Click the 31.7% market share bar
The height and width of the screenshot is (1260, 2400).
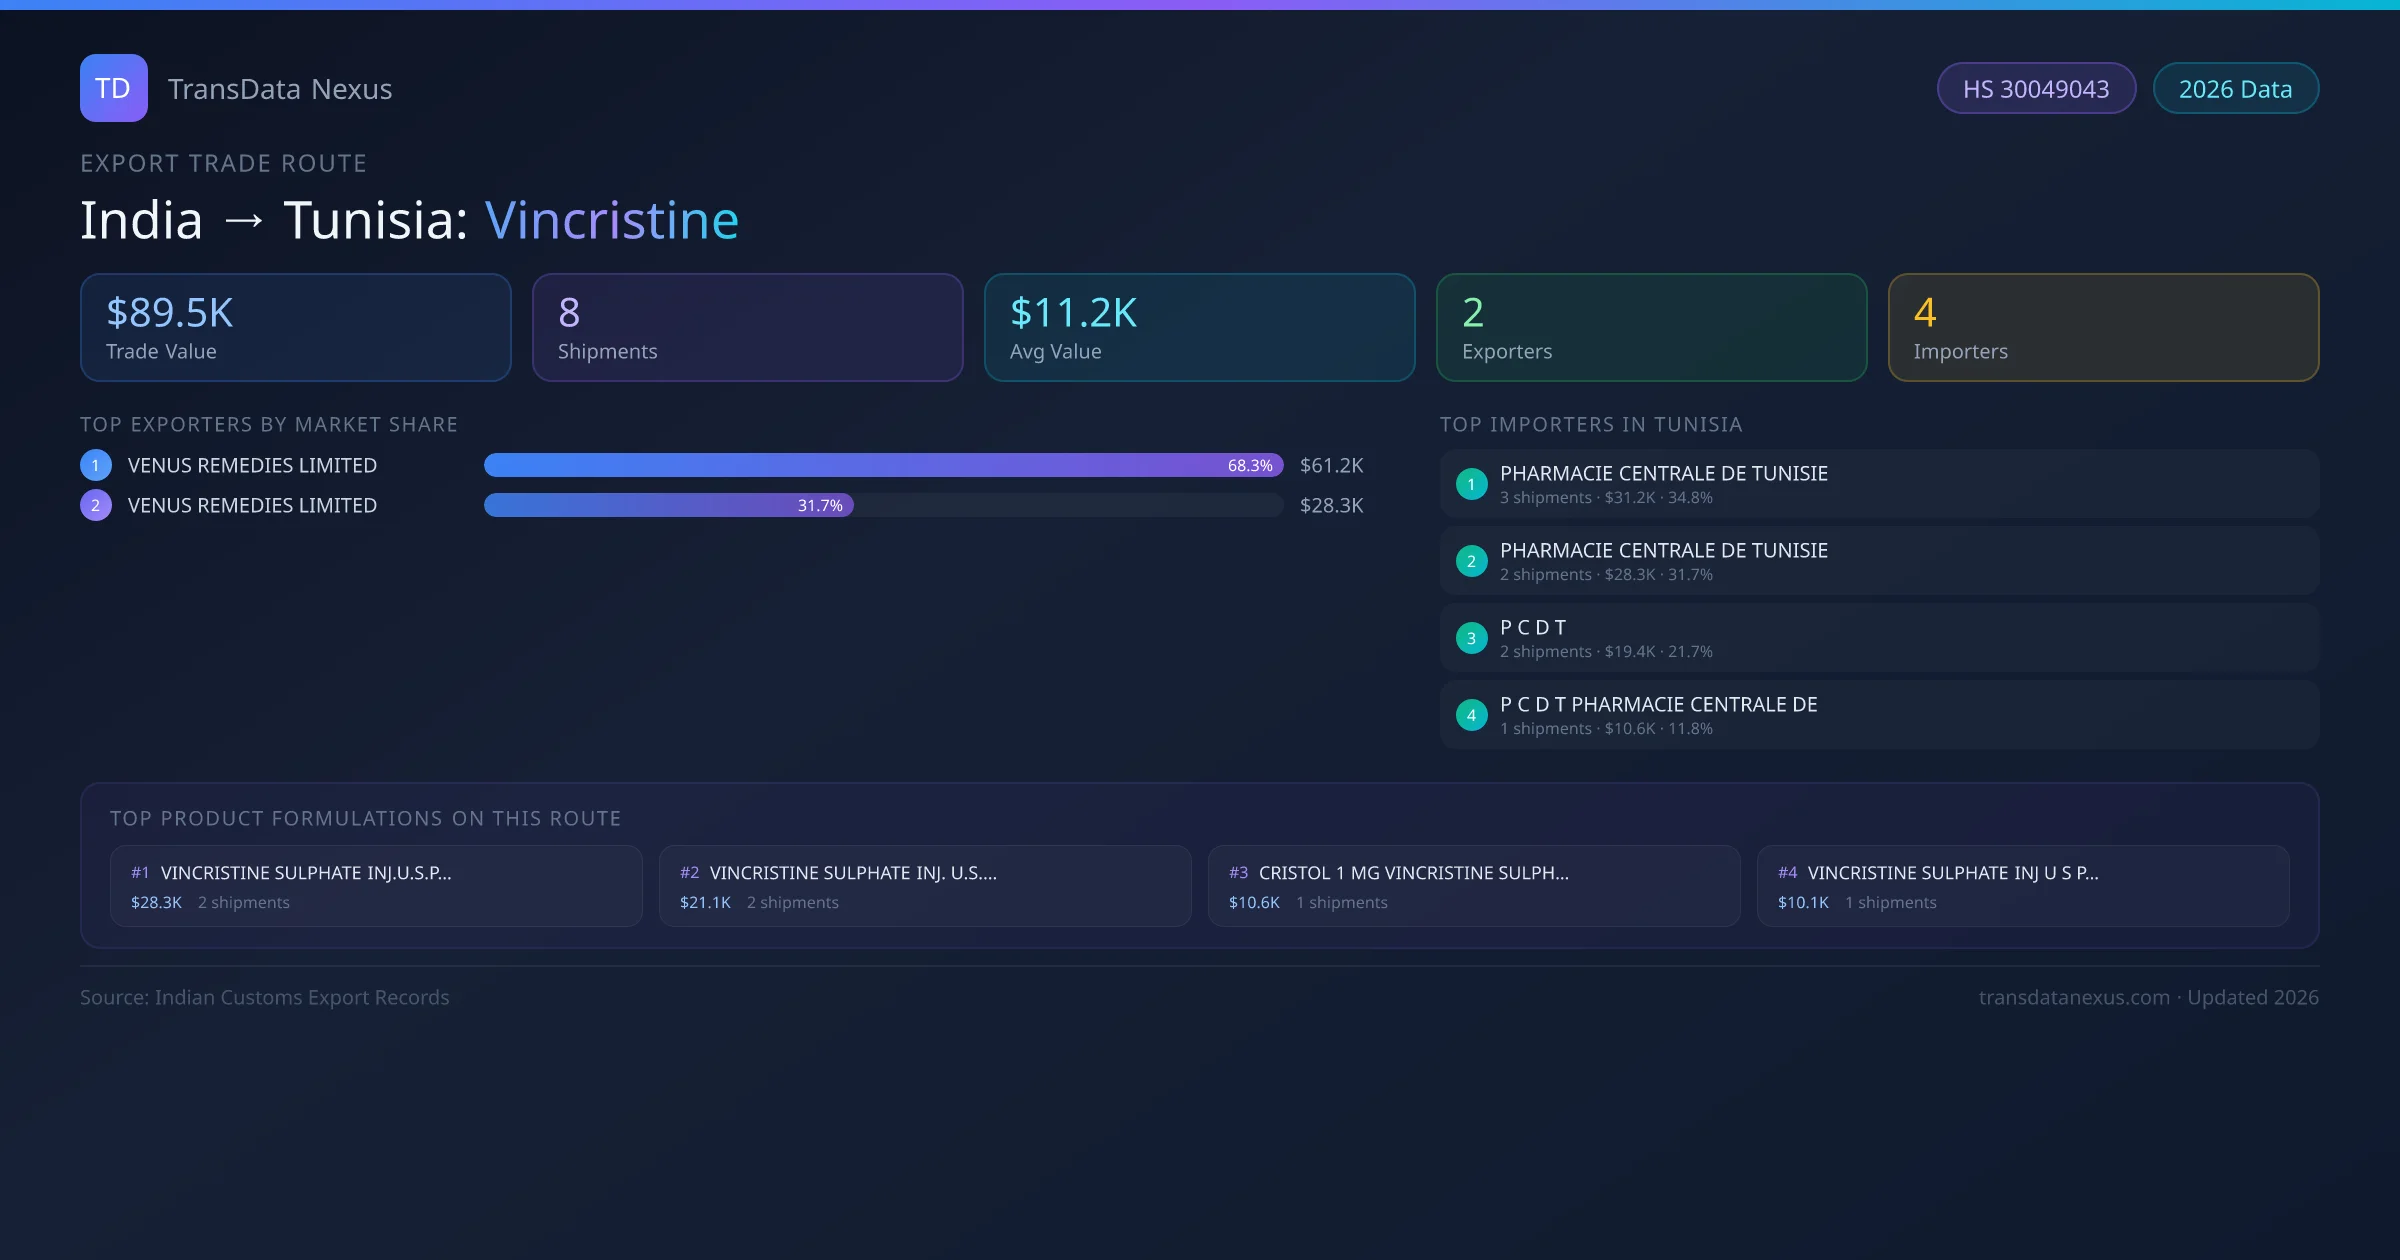coord(668,505)
